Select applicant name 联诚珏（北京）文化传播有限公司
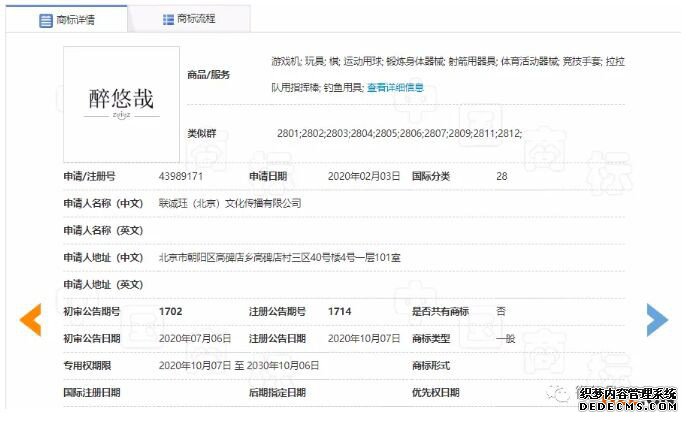Screen dimensions: 688x421 230,203
